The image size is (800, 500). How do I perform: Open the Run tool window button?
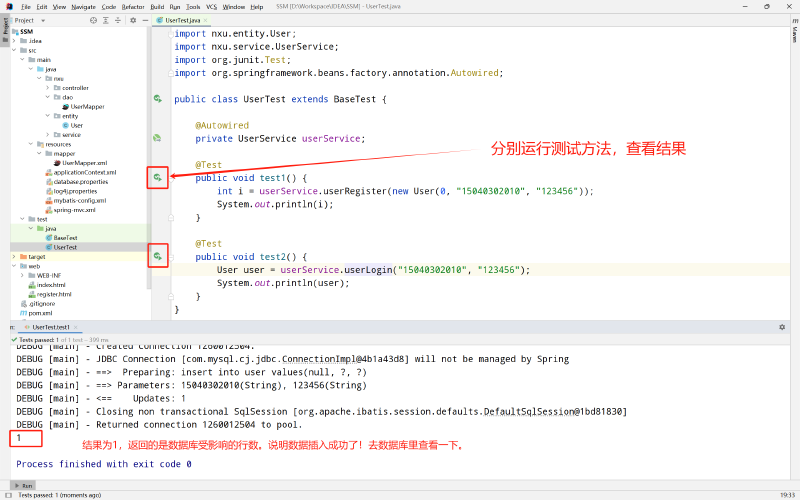(23, 486)
